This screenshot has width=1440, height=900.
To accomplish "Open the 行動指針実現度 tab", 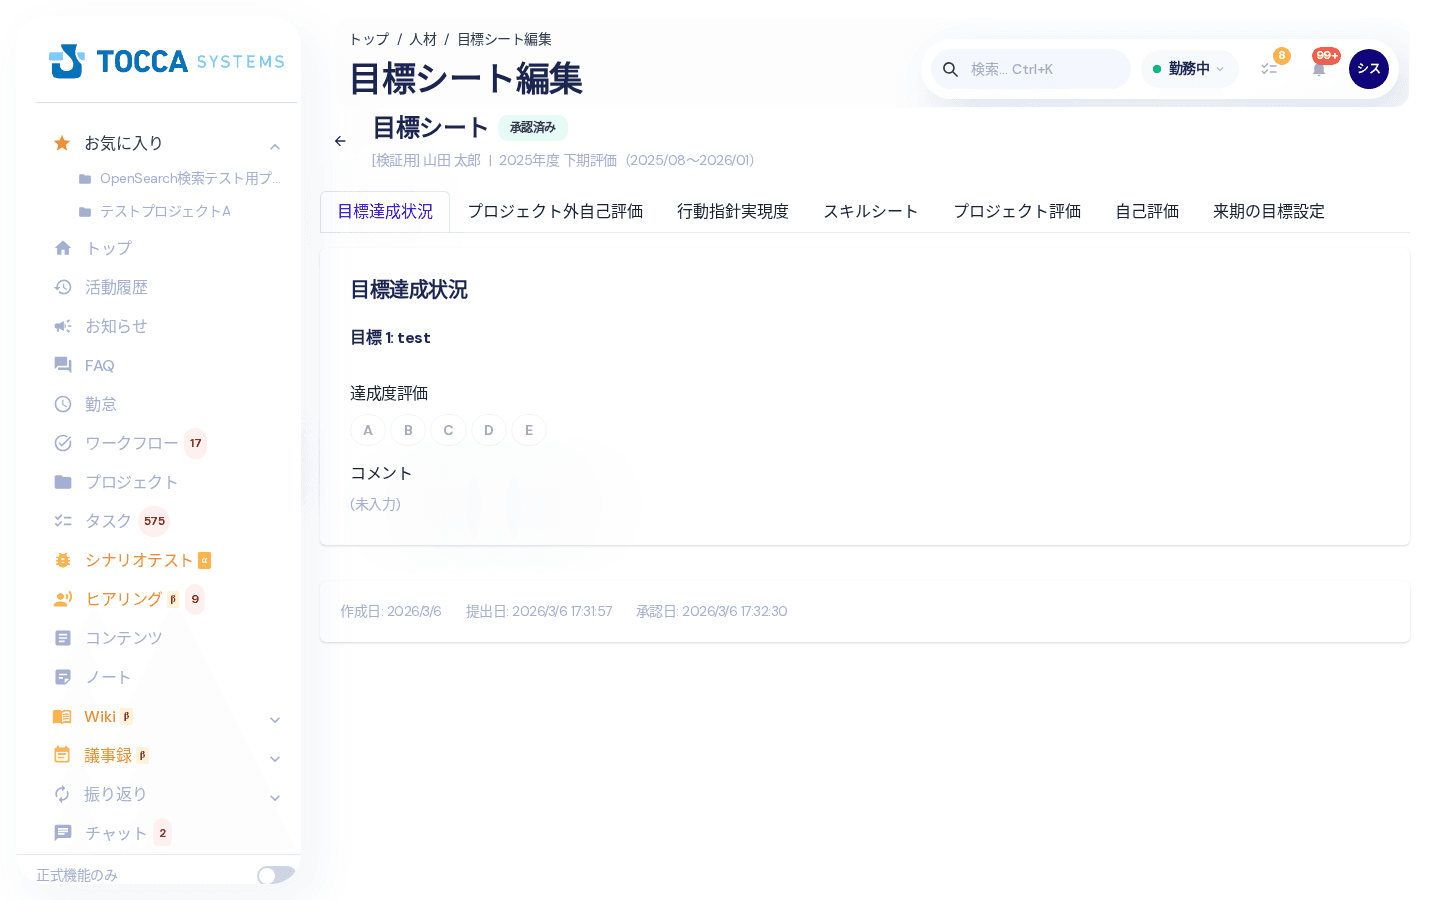I will [x=733, y=211].
